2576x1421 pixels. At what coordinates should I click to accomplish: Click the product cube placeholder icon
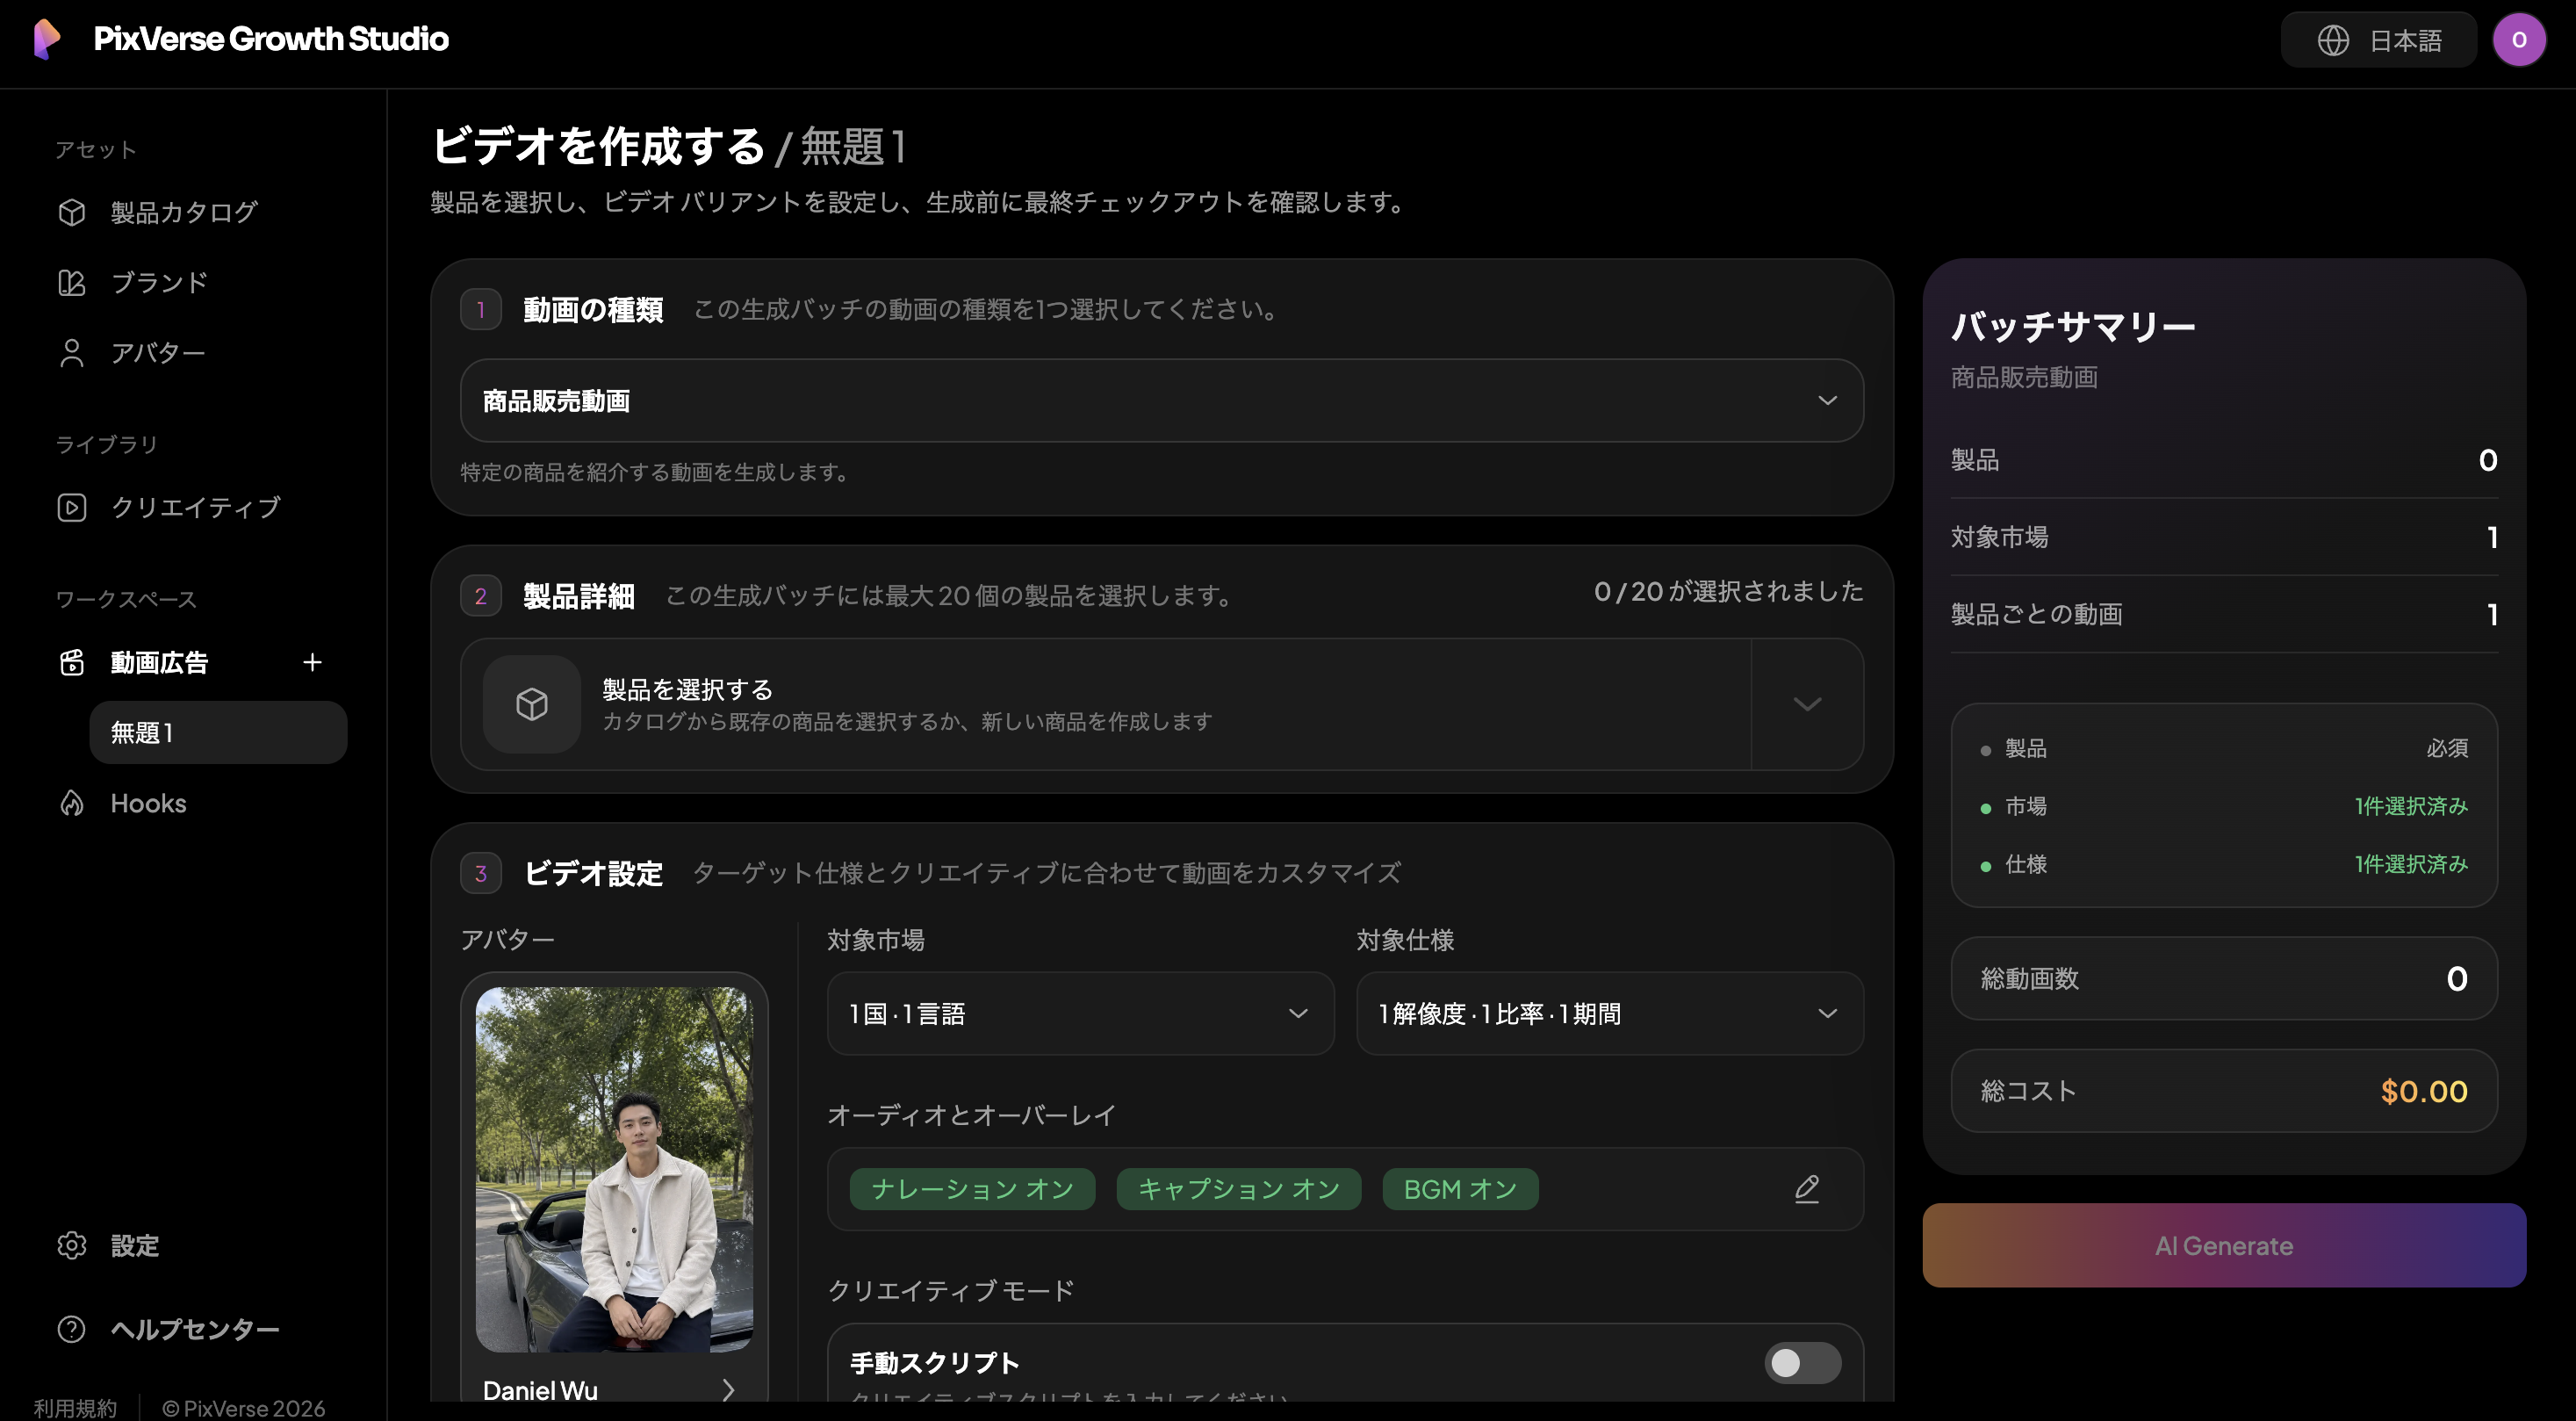pyautogui.click(x=532, y=704)
